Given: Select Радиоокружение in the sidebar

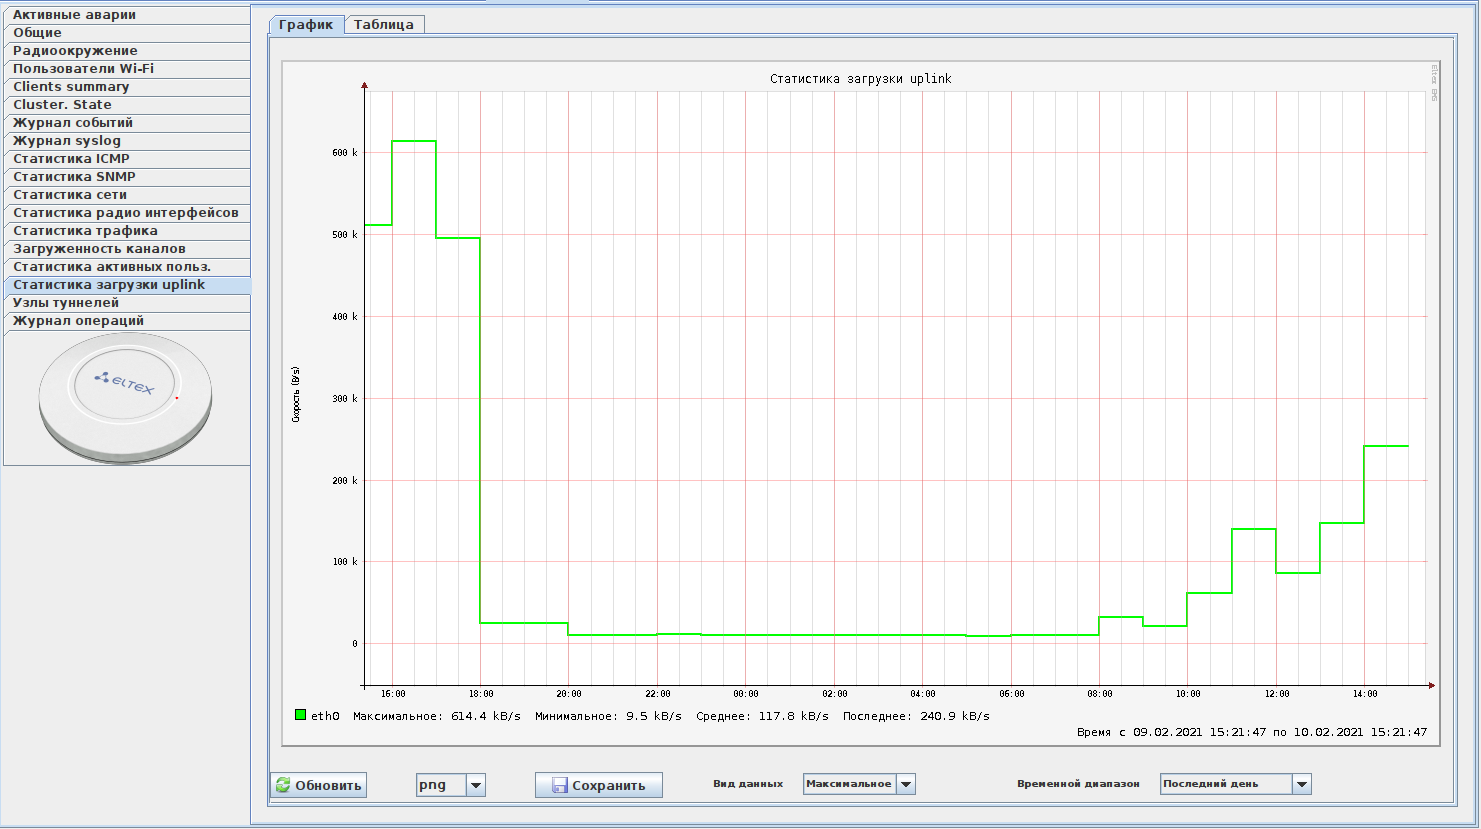Looking at the screenshot, I should [127, 51].
